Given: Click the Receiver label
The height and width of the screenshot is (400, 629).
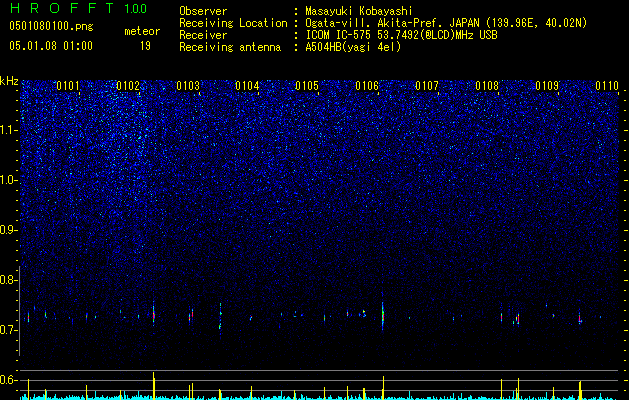Looking at the screenshot, I should 203,35.
